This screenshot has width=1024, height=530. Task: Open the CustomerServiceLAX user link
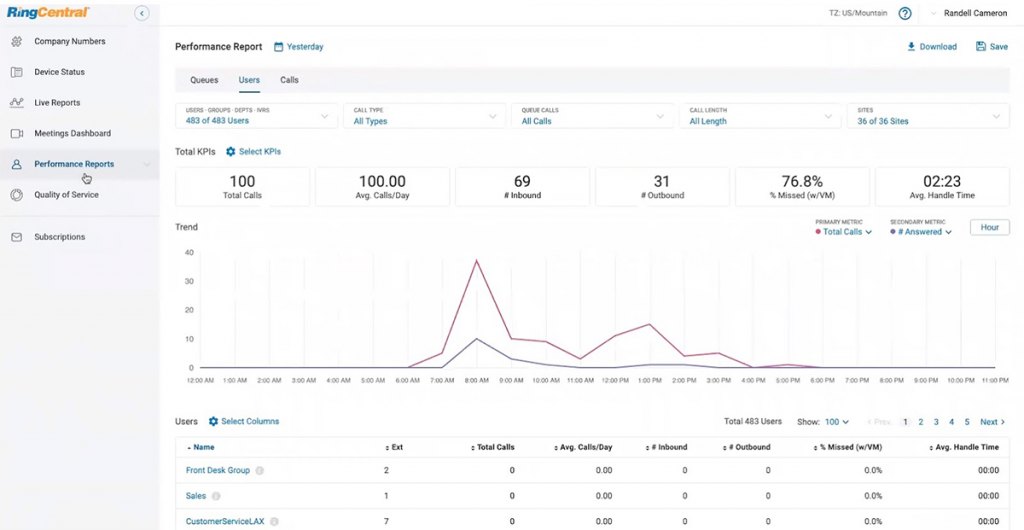click(225, 521)
